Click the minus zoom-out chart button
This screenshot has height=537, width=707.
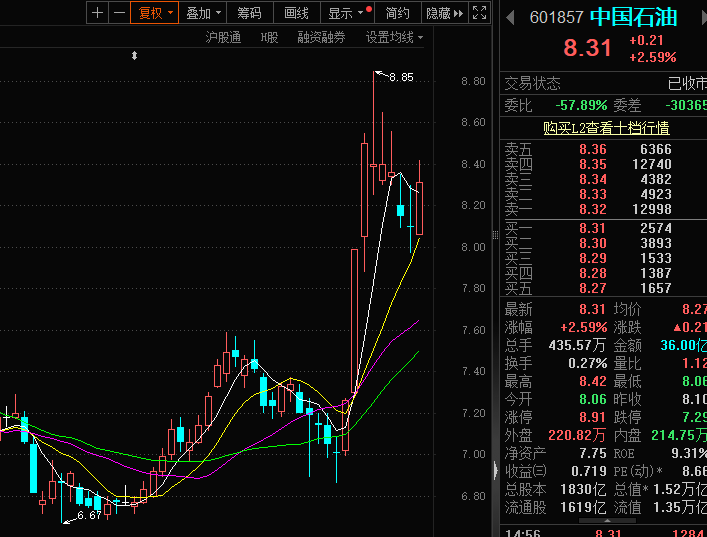119,13
